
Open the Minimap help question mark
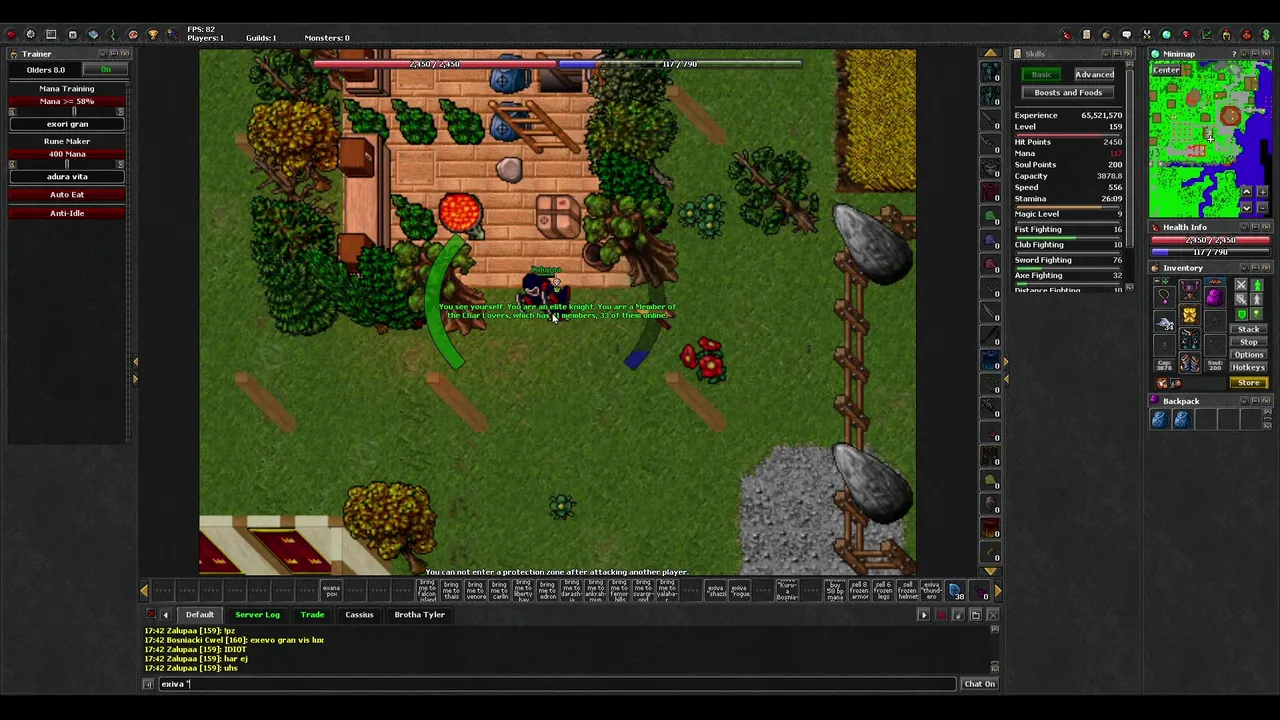pyautogui.click(x=1234, y=54)
